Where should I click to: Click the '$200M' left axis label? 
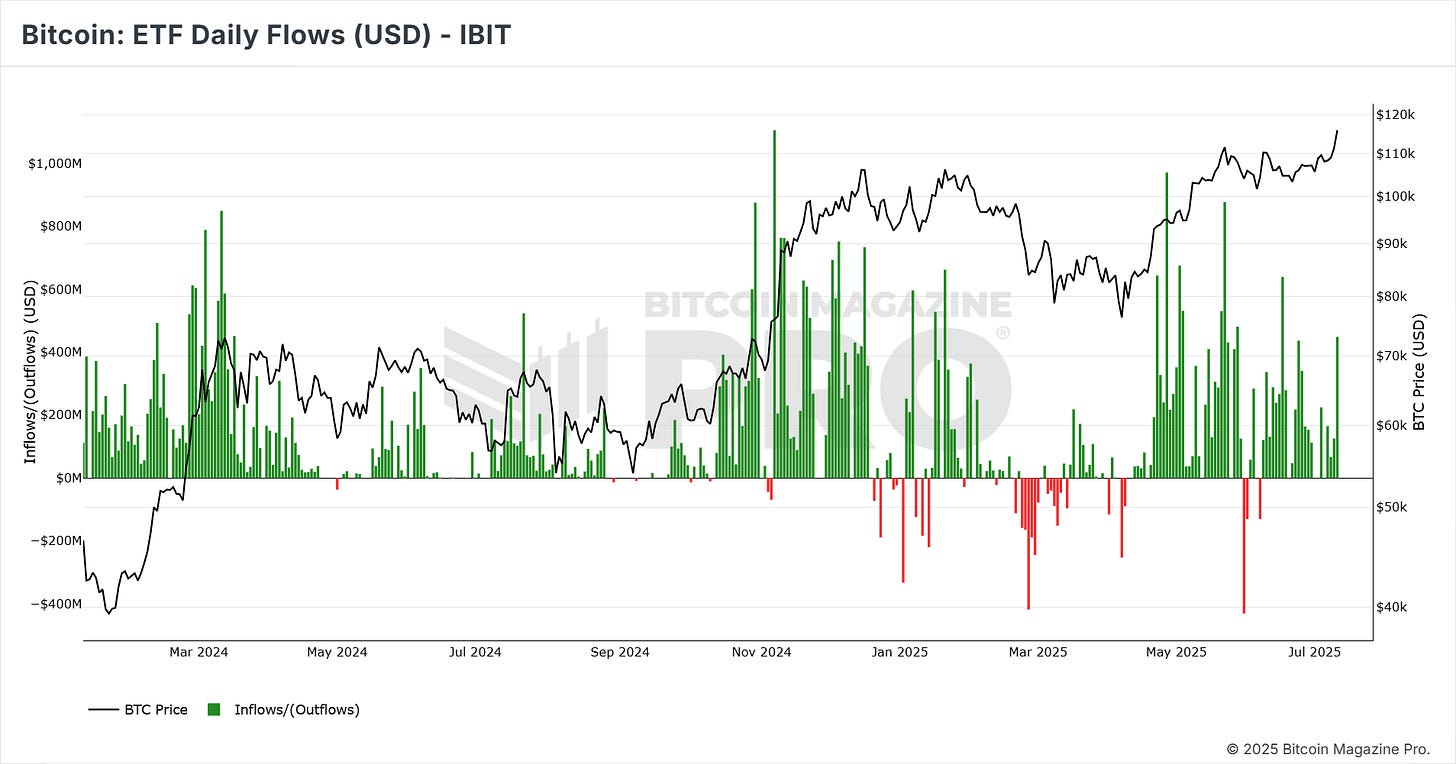coord(61,415)
